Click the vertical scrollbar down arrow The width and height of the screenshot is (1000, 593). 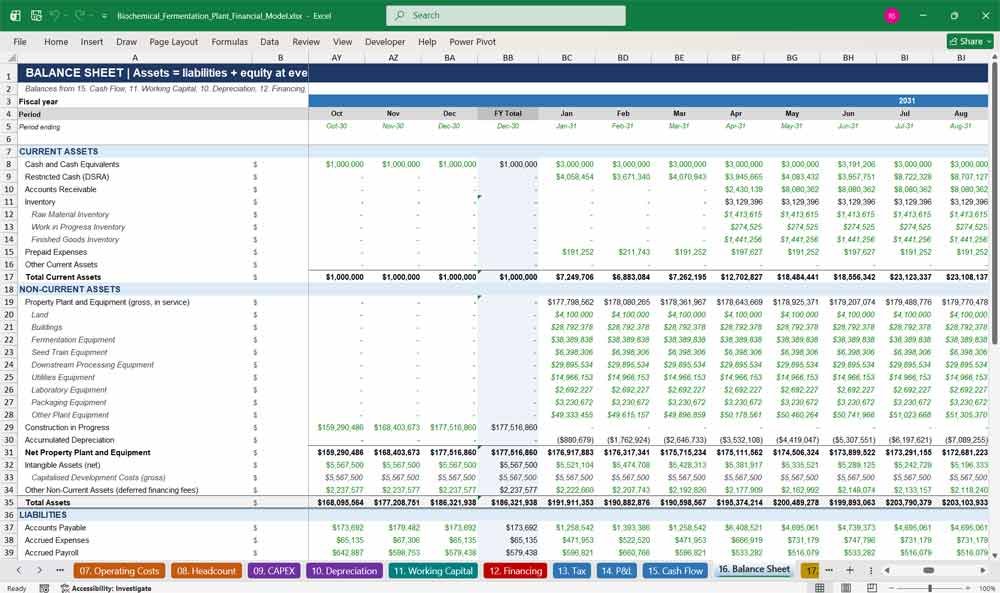[x=994, y=555]
